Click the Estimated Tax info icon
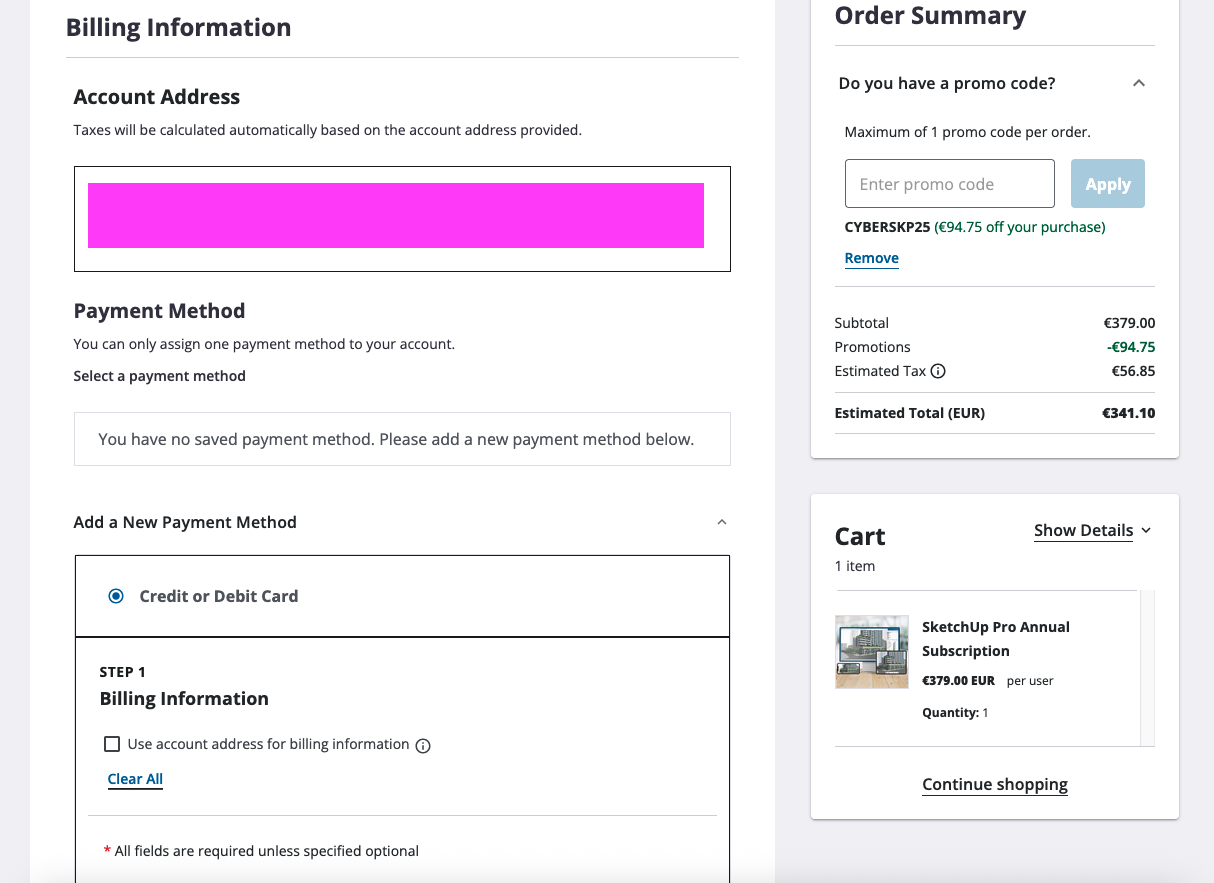Image resolution: width=1214 pixels, height=883 pixels. point(938,371)
